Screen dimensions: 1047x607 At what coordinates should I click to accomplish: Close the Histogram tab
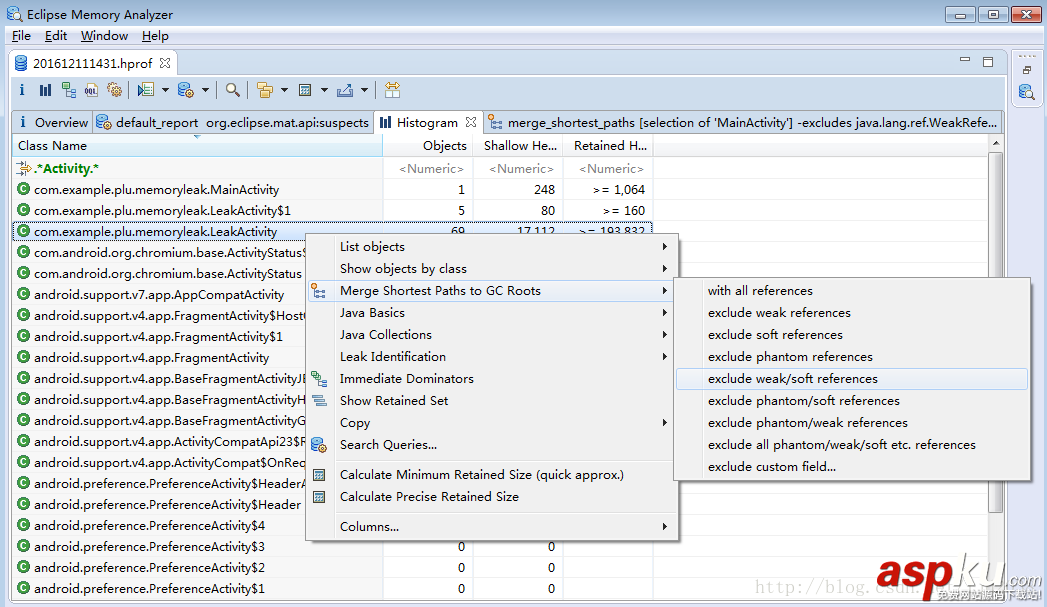coord(470,122)
